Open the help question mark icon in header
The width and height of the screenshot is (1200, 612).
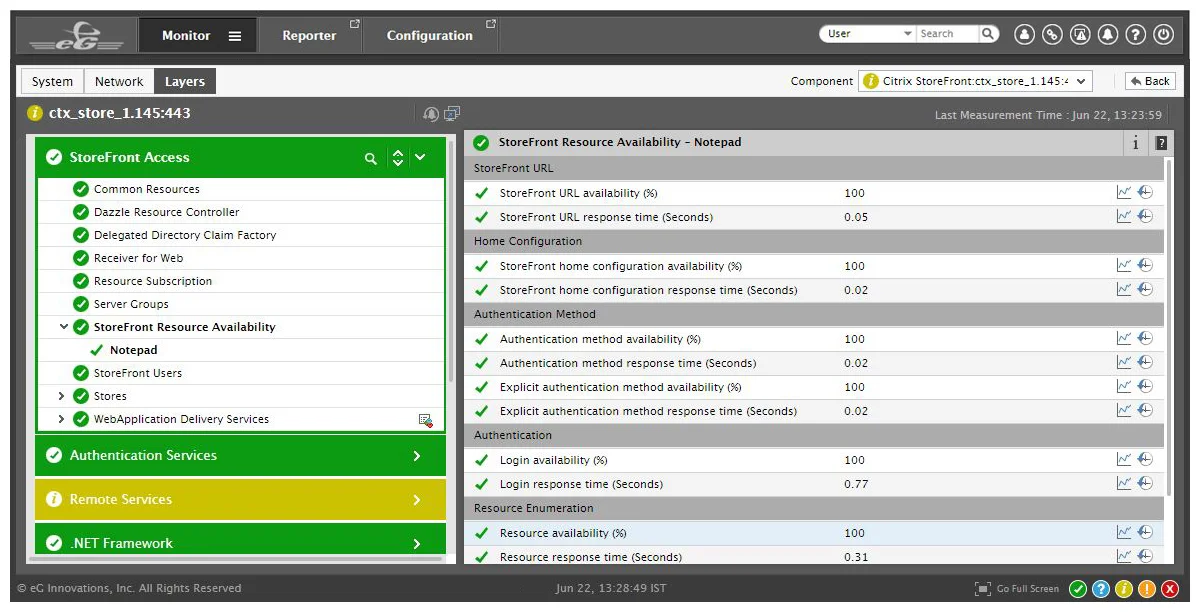[x=1135, y=34]
